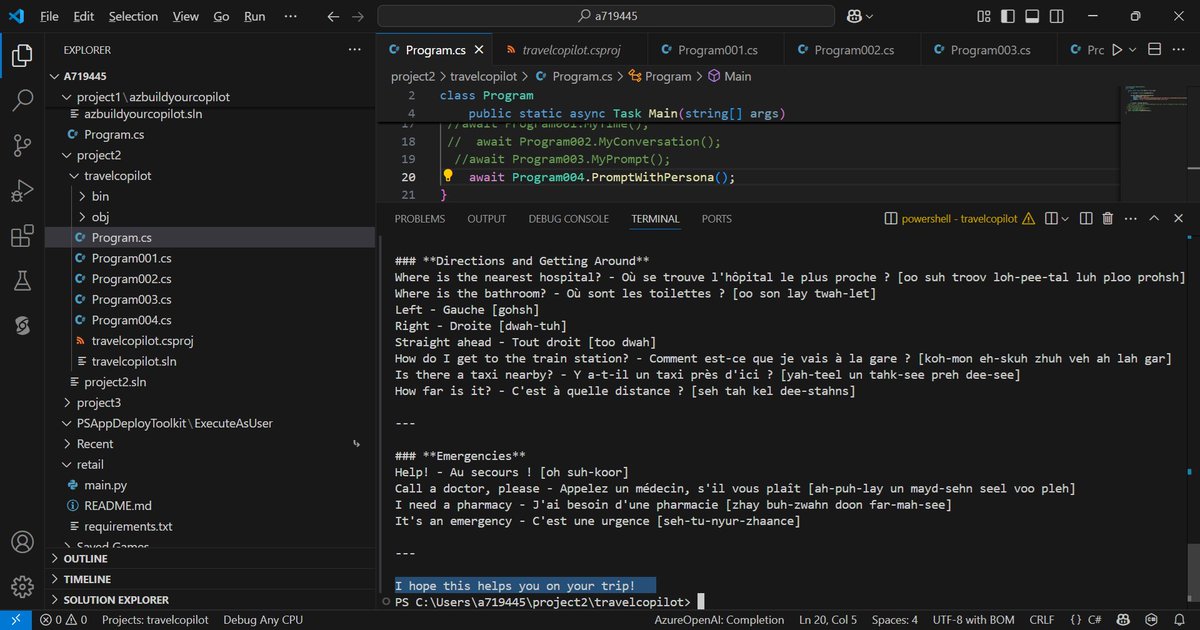Click the terminal vertical scrollbar
Image resolution: width=1200 pixels, height=630 pixels.
click(1192, 577)
